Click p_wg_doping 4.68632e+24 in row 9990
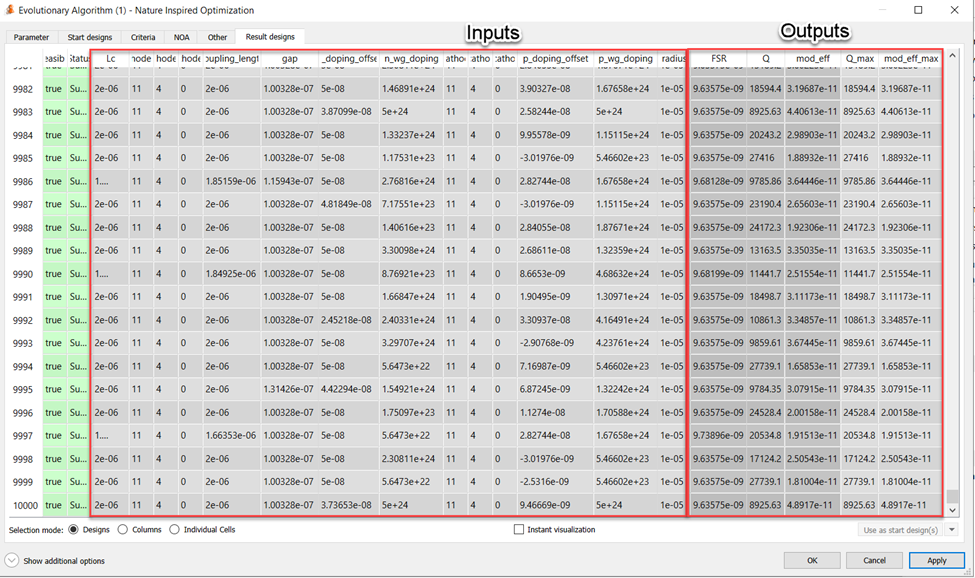Screen dimensions: 975x578 tap(625, 274)
